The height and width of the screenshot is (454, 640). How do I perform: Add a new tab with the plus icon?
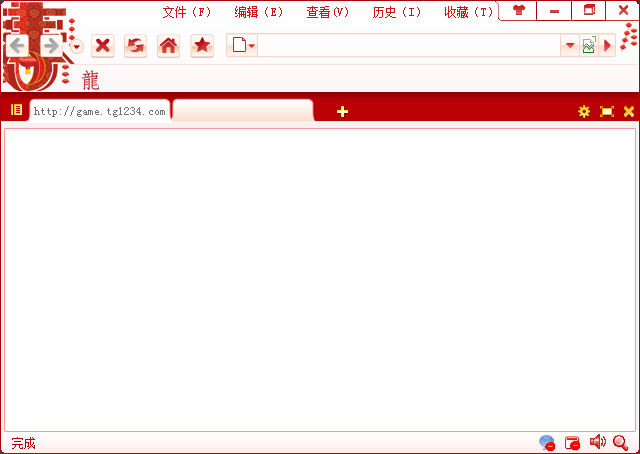coord(342,111)
